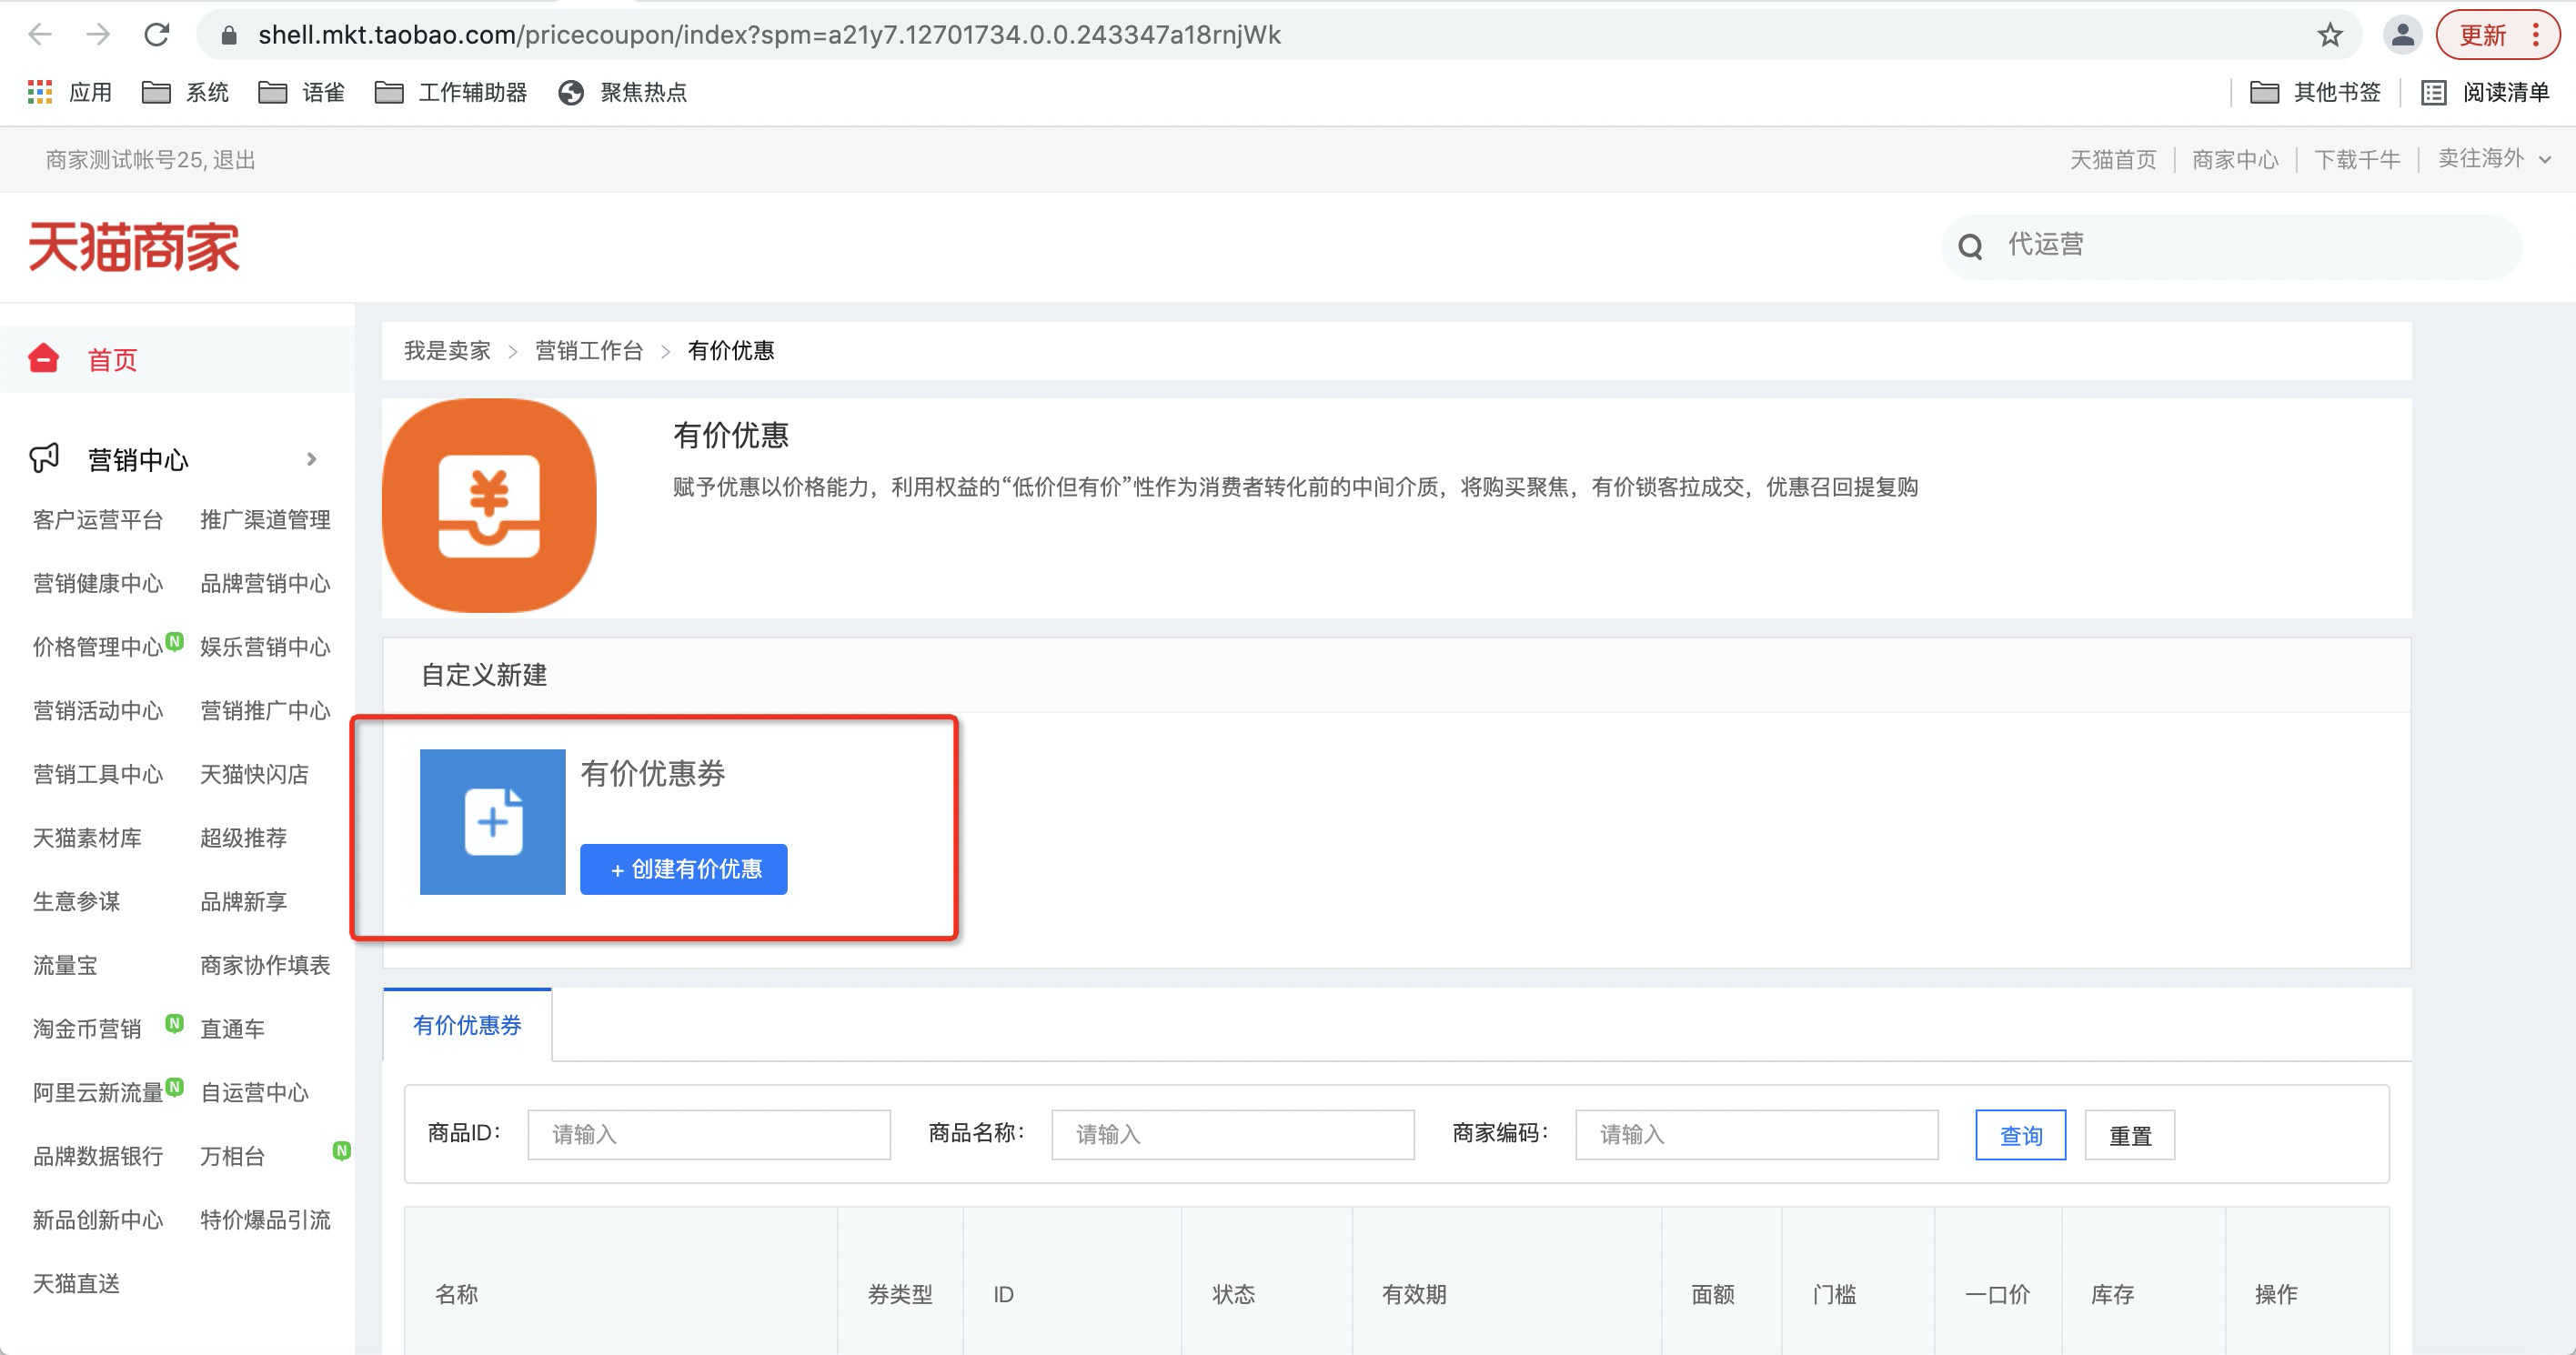Open the 其他书签 folder
This screenshot has height=1355, width=2576.
[x=2315, y=93]
